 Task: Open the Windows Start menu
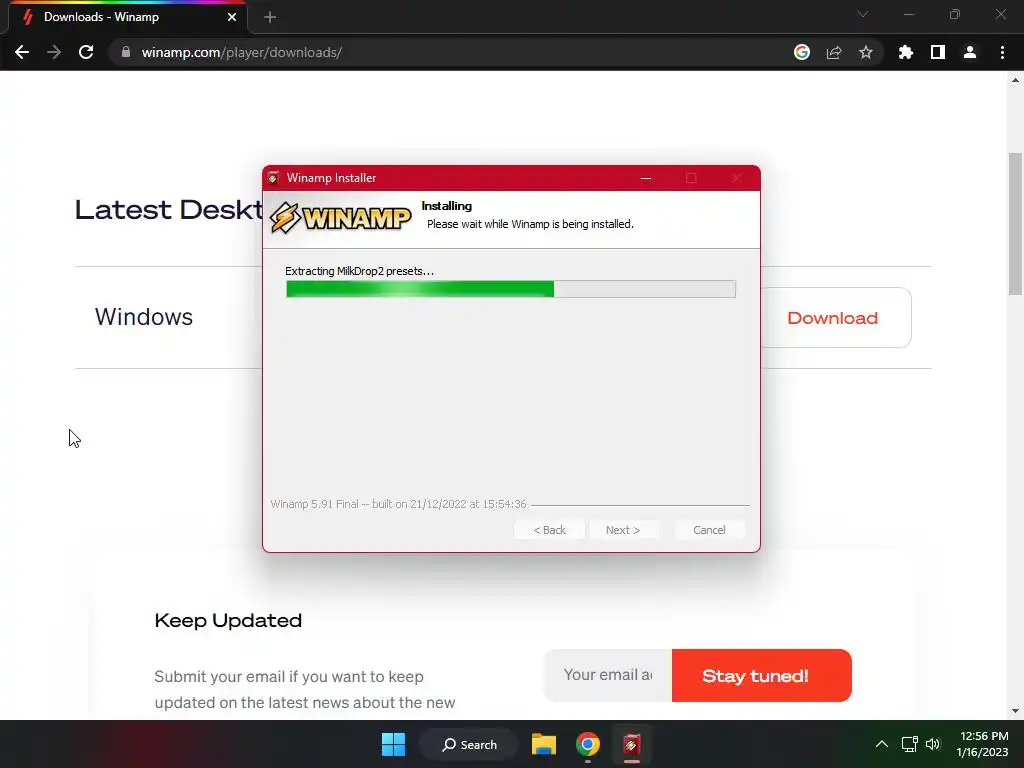[x=393, y=744]
